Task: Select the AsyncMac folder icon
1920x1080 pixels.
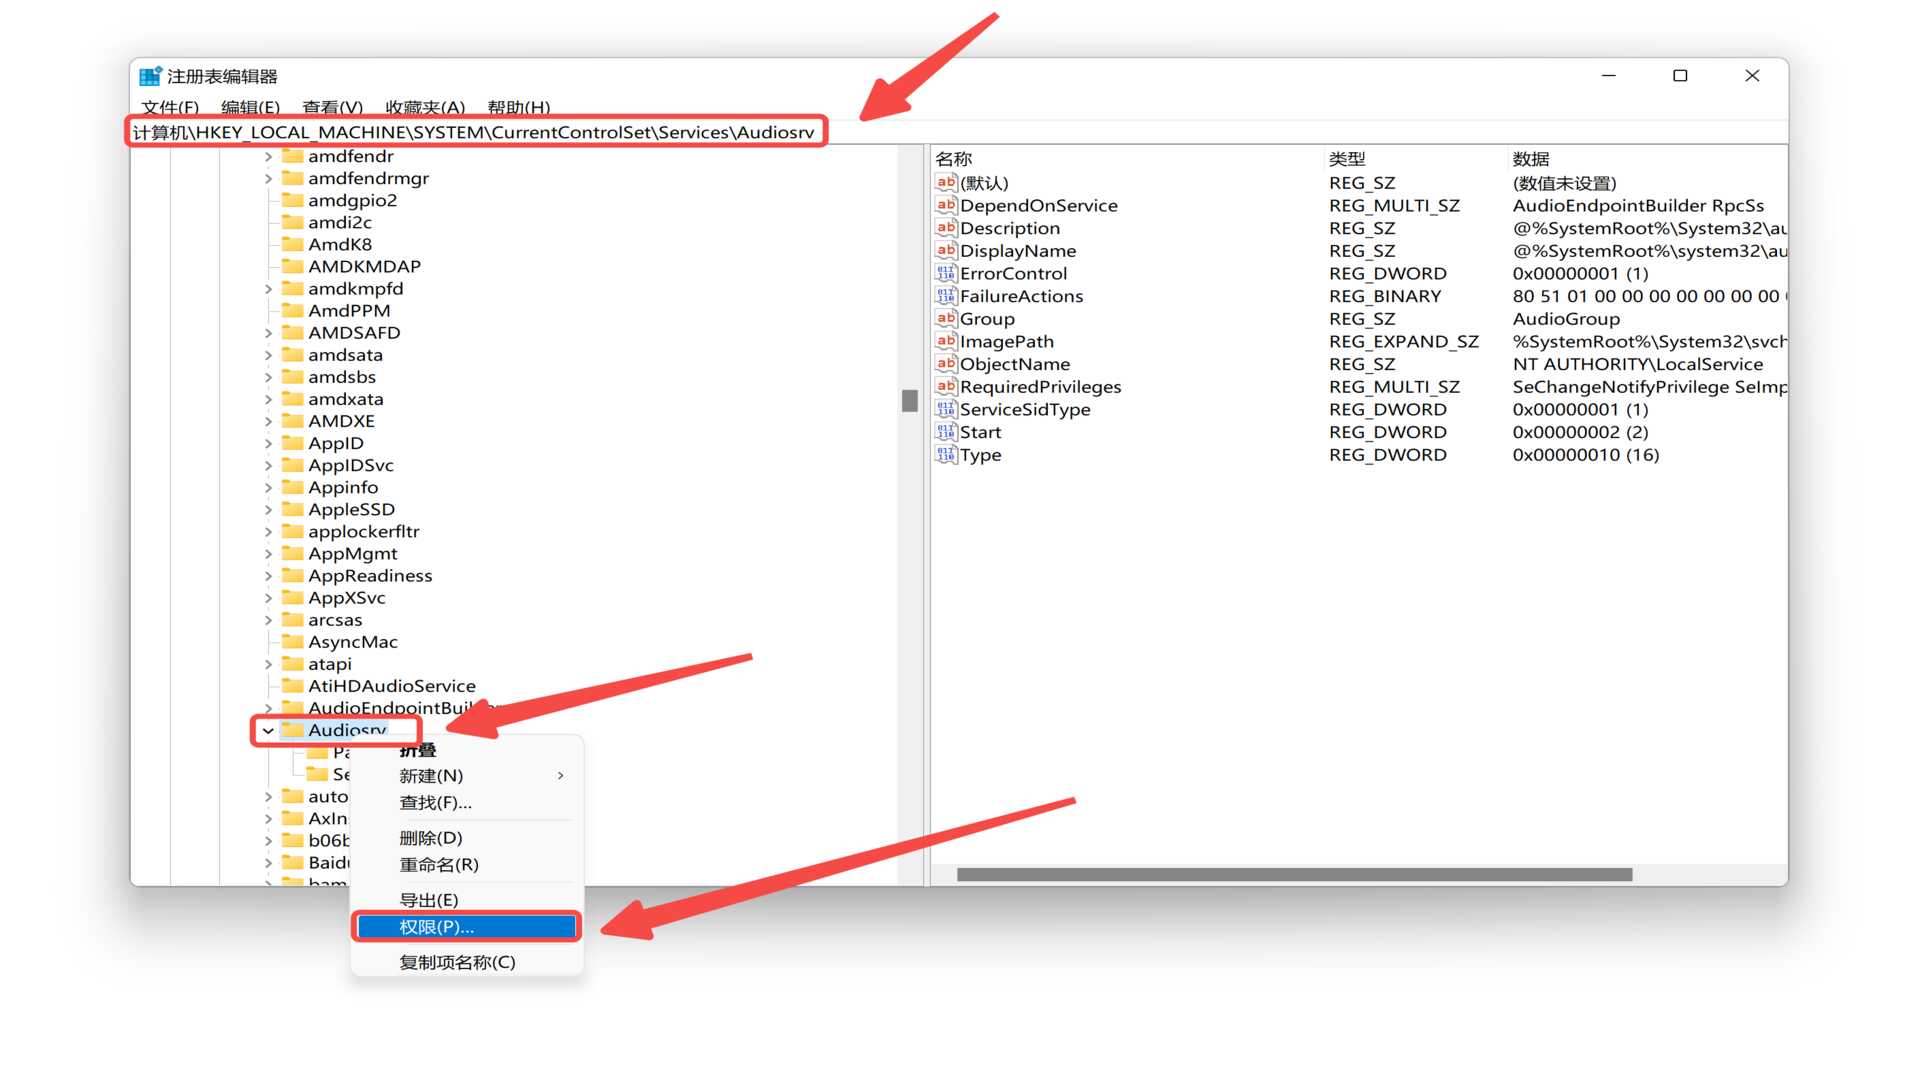Action: coord(292,642)
